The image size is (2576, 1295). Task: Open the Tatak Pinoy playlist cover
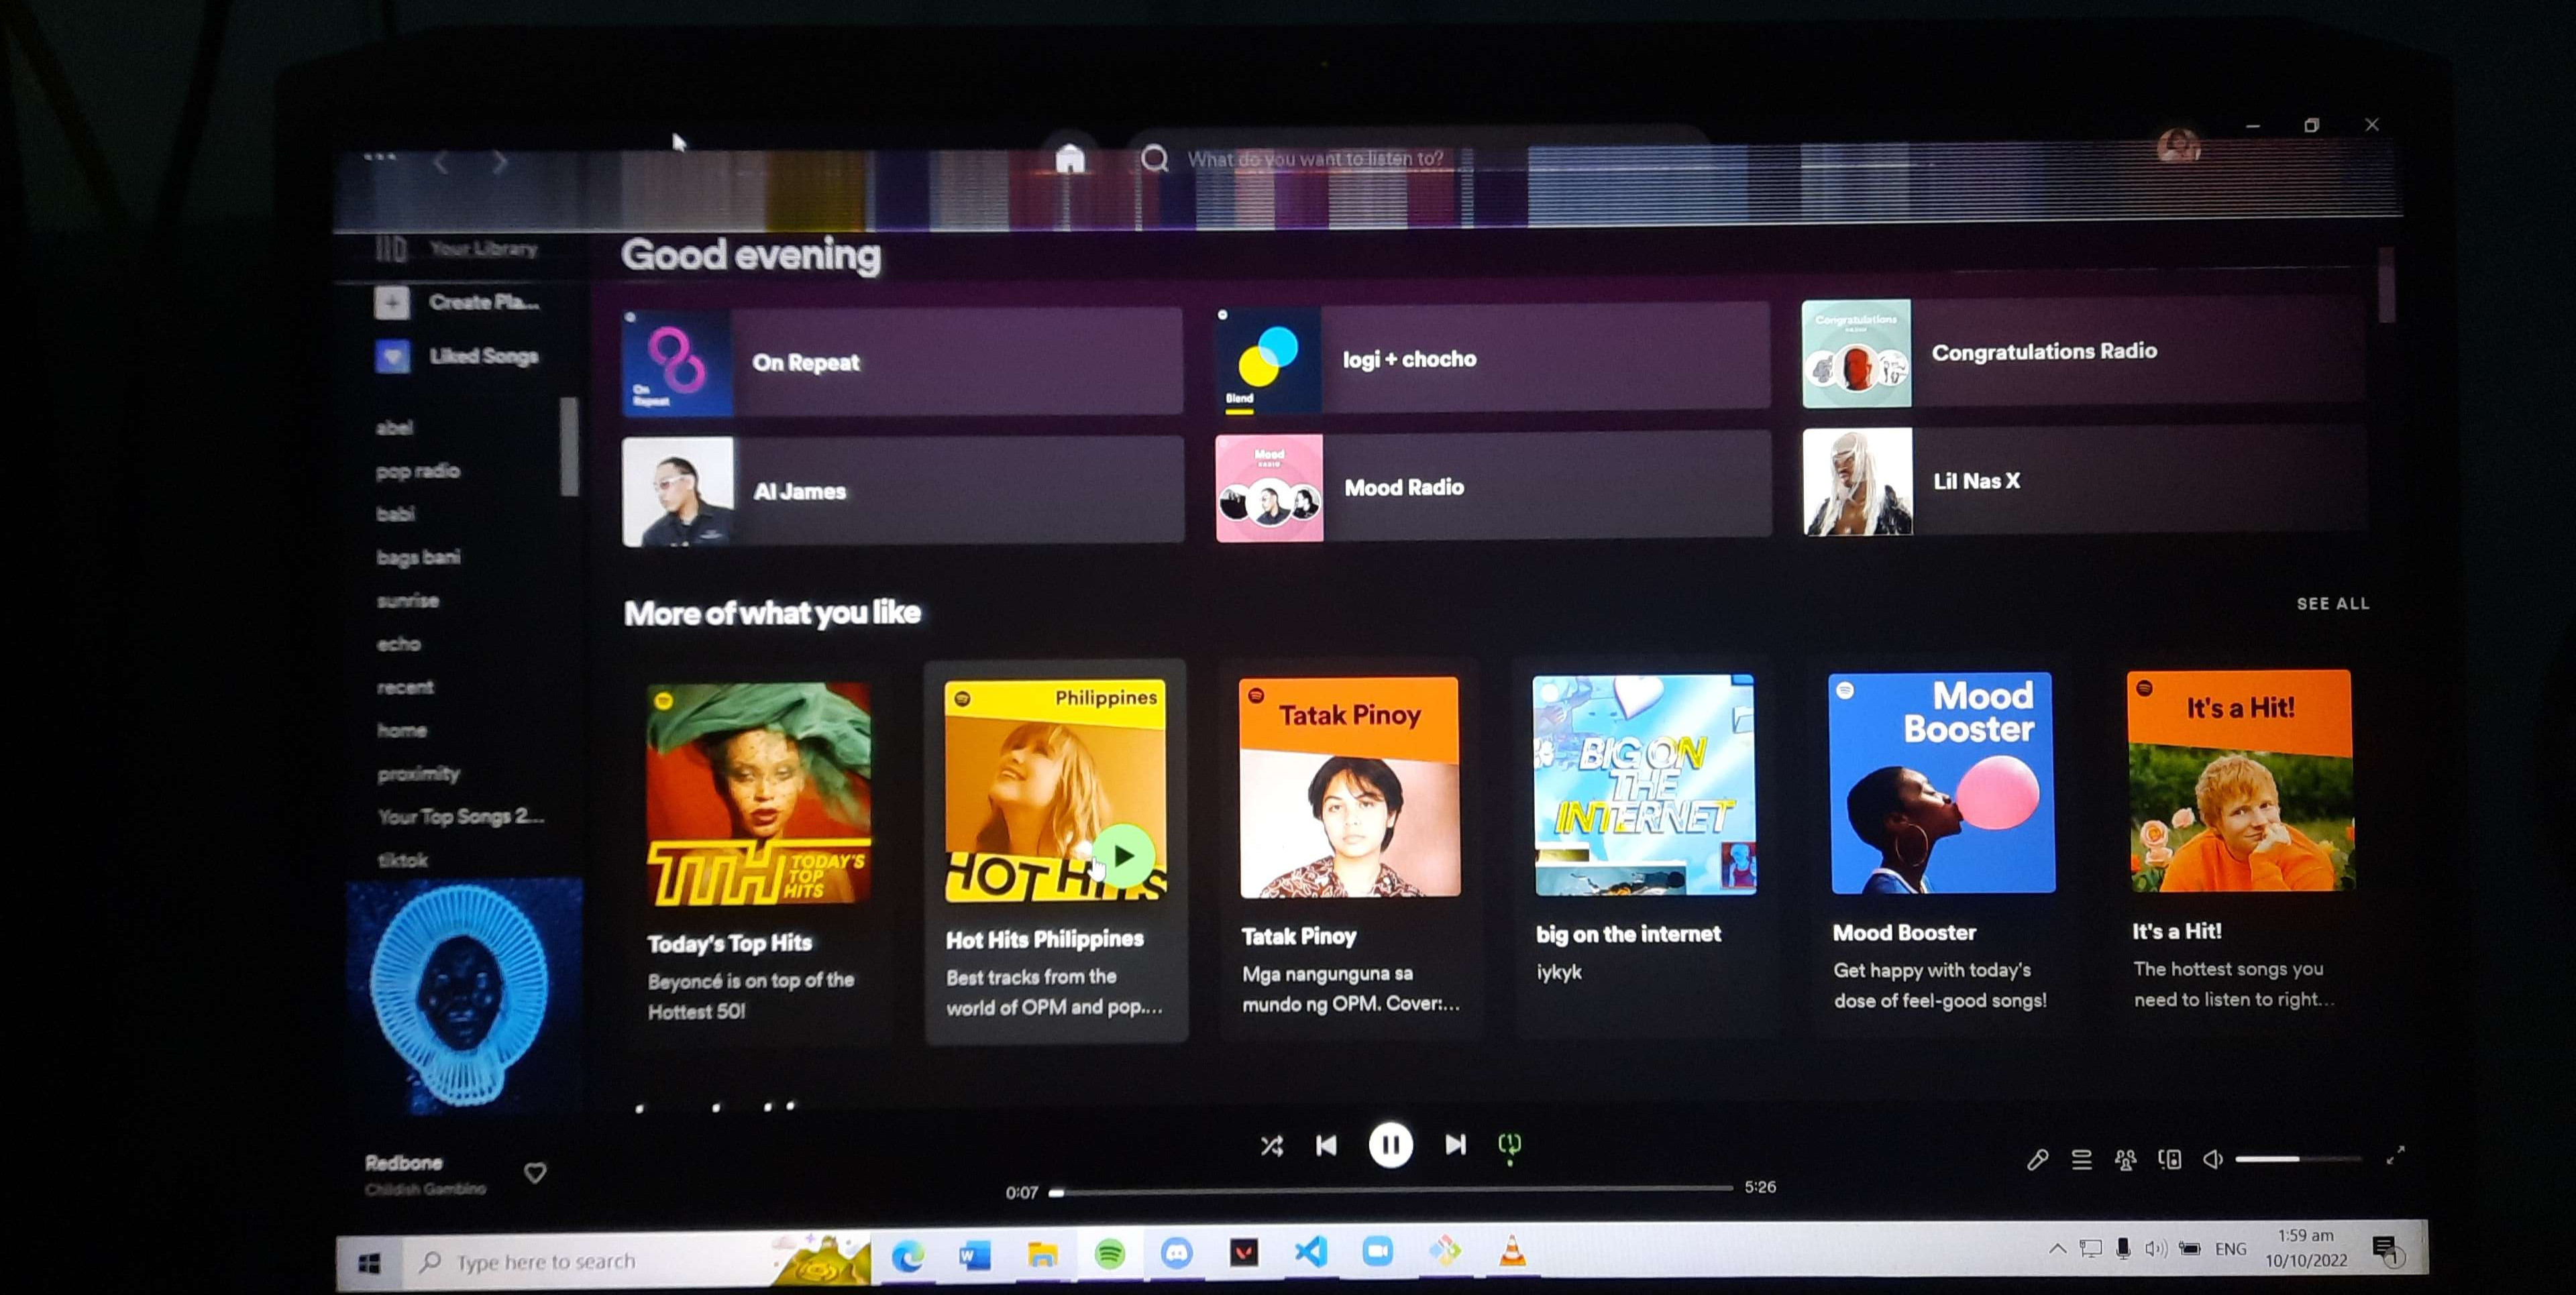coord(1350,787)
